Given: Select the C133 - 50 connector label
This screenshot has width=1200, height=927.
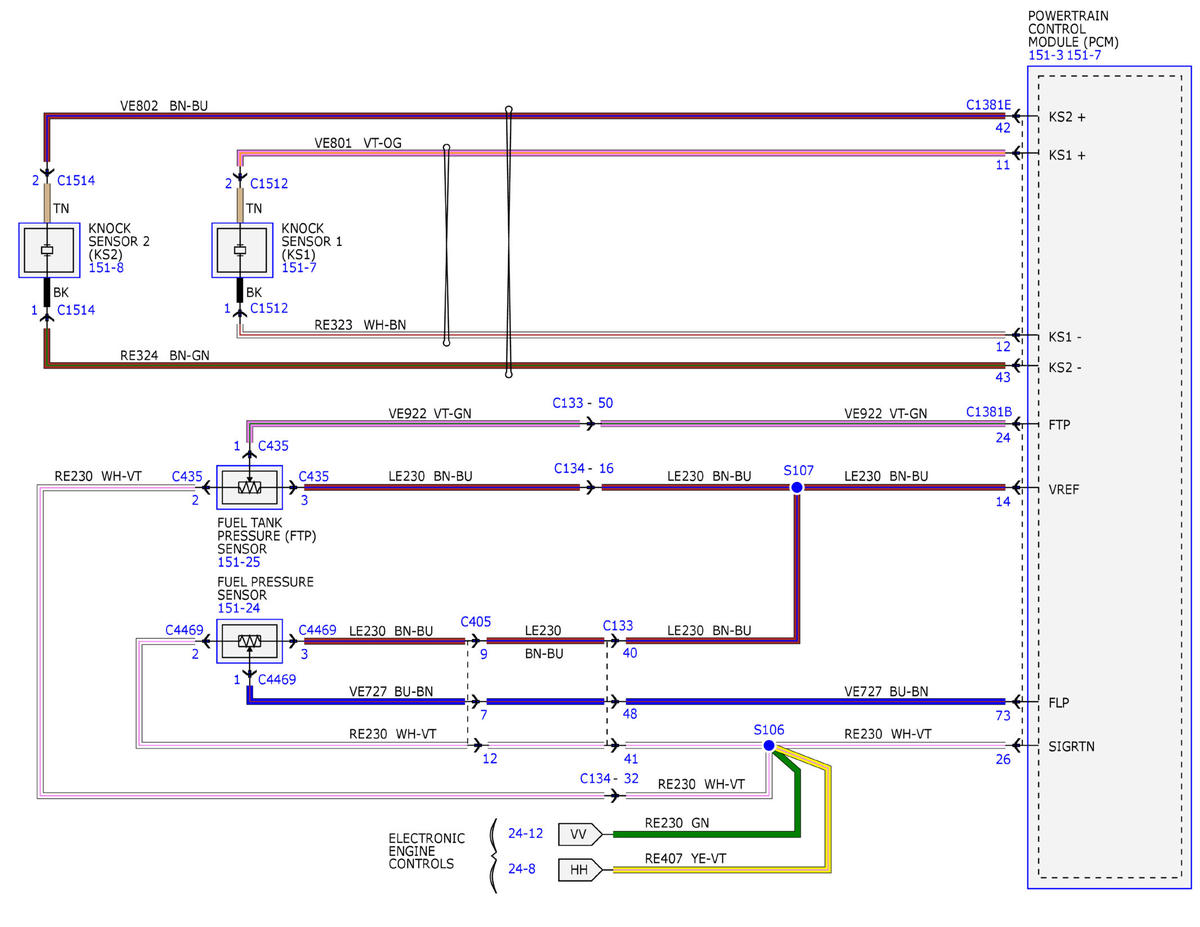Looking at the screenshot, I should click(583, 403).
